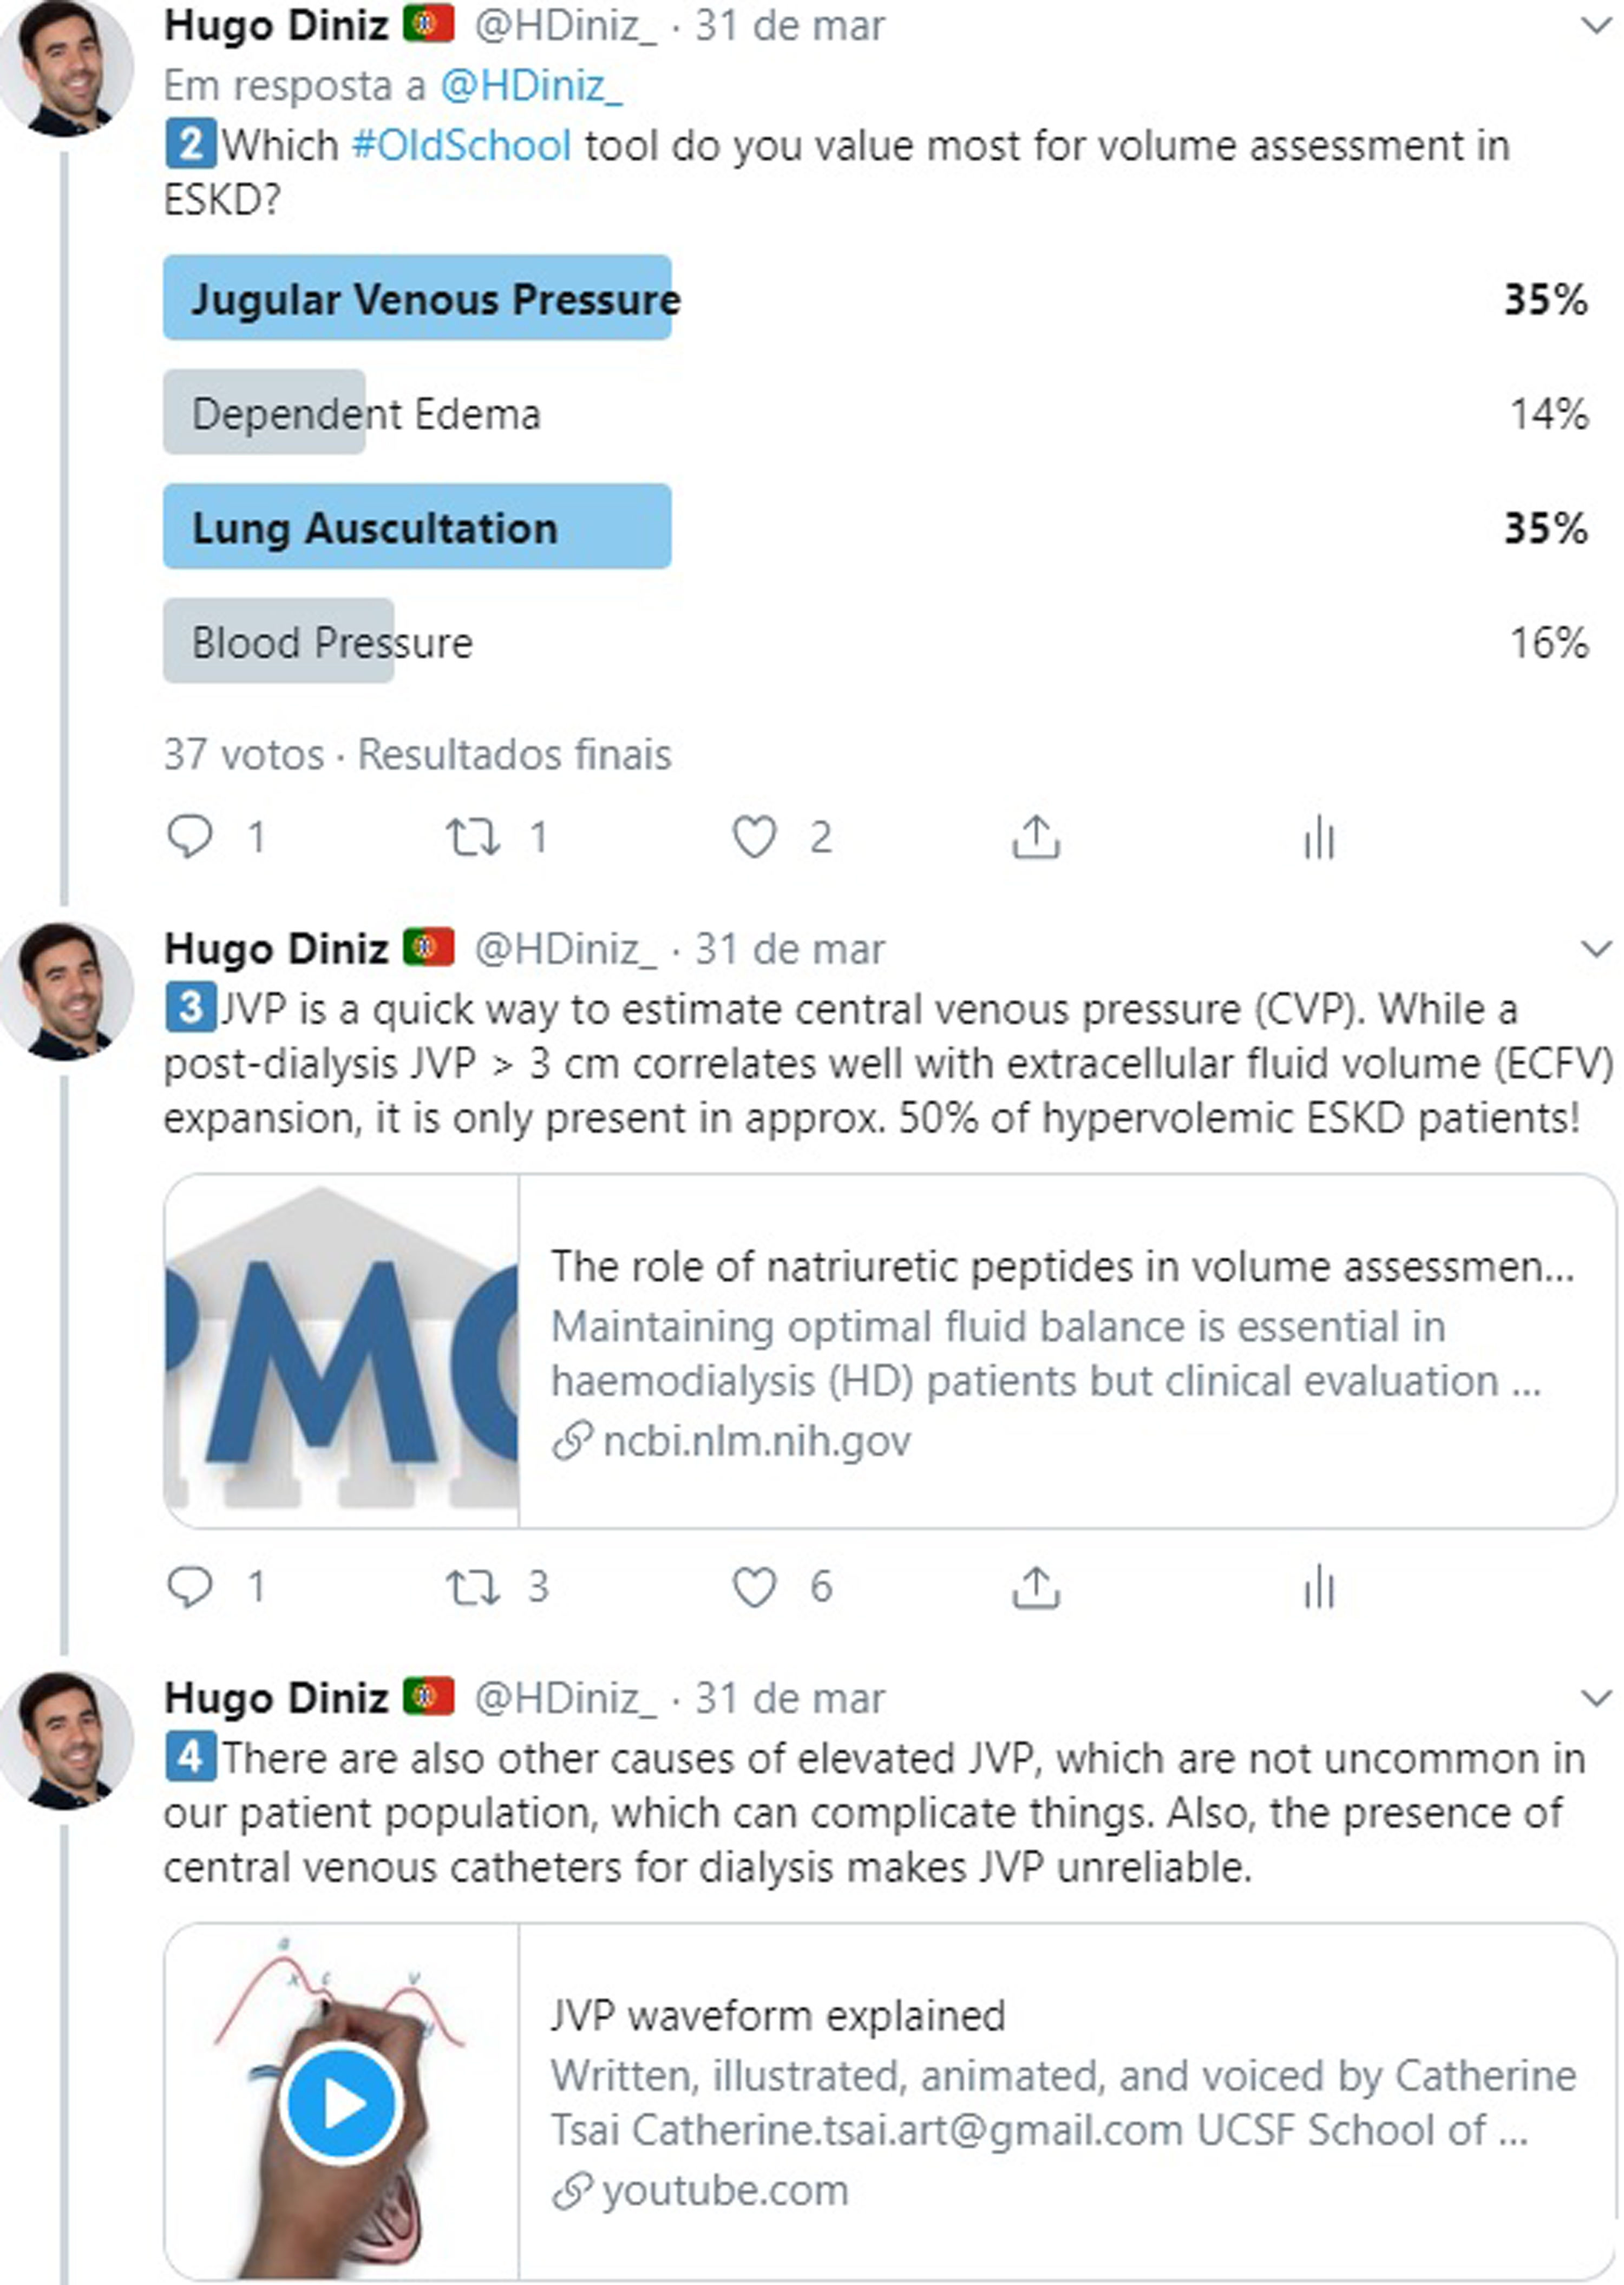Open chevron menu on tweet numbered 3
Screen dimensions: 1624x2285
pos(1596,948)
